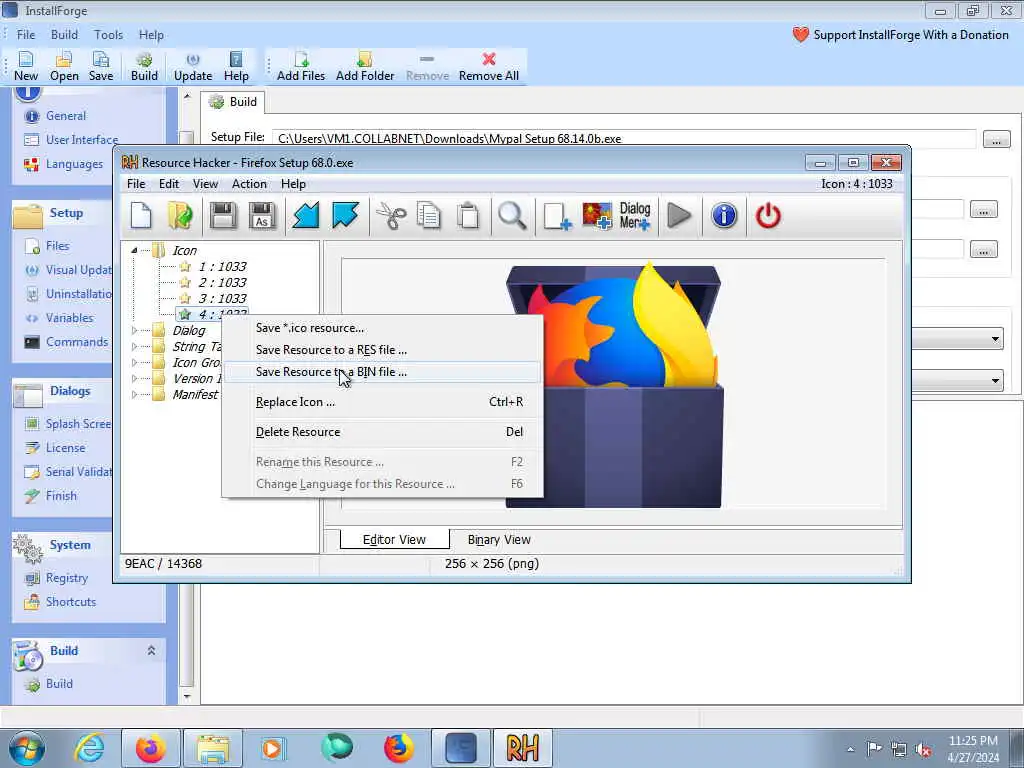
Task: Open Shortcuts in the InstallForge sidebar
Action: [71, 602]
